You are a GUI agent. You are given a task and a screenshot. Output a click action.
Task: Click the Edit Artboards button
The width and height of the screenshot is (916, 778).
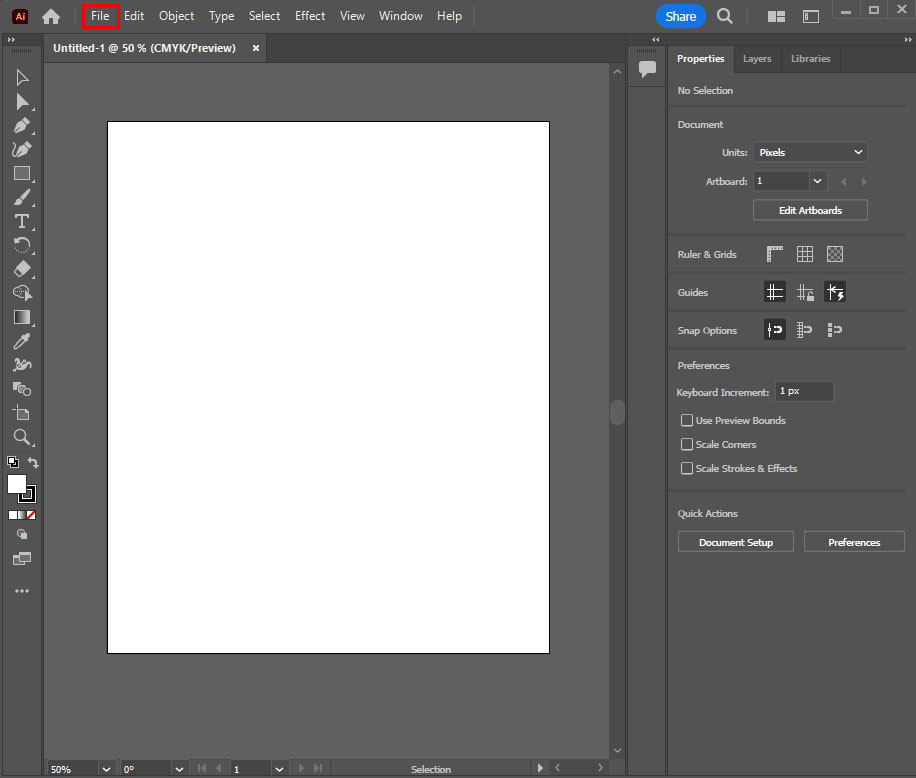coord(810,211)
